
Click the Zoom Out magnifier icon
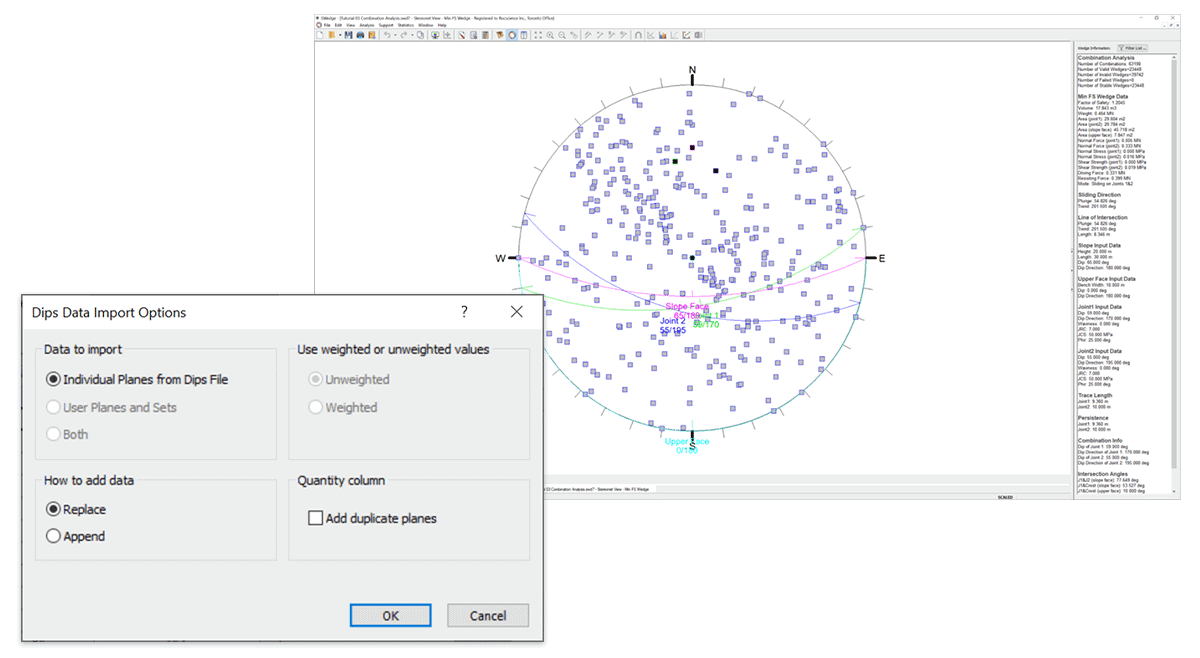(x=562, y=35)
